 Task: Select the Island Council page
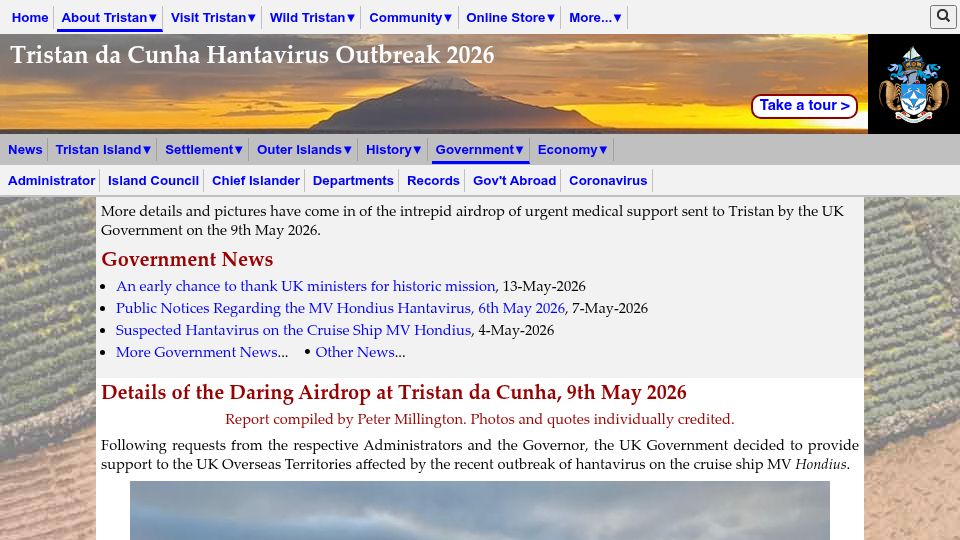153,181
